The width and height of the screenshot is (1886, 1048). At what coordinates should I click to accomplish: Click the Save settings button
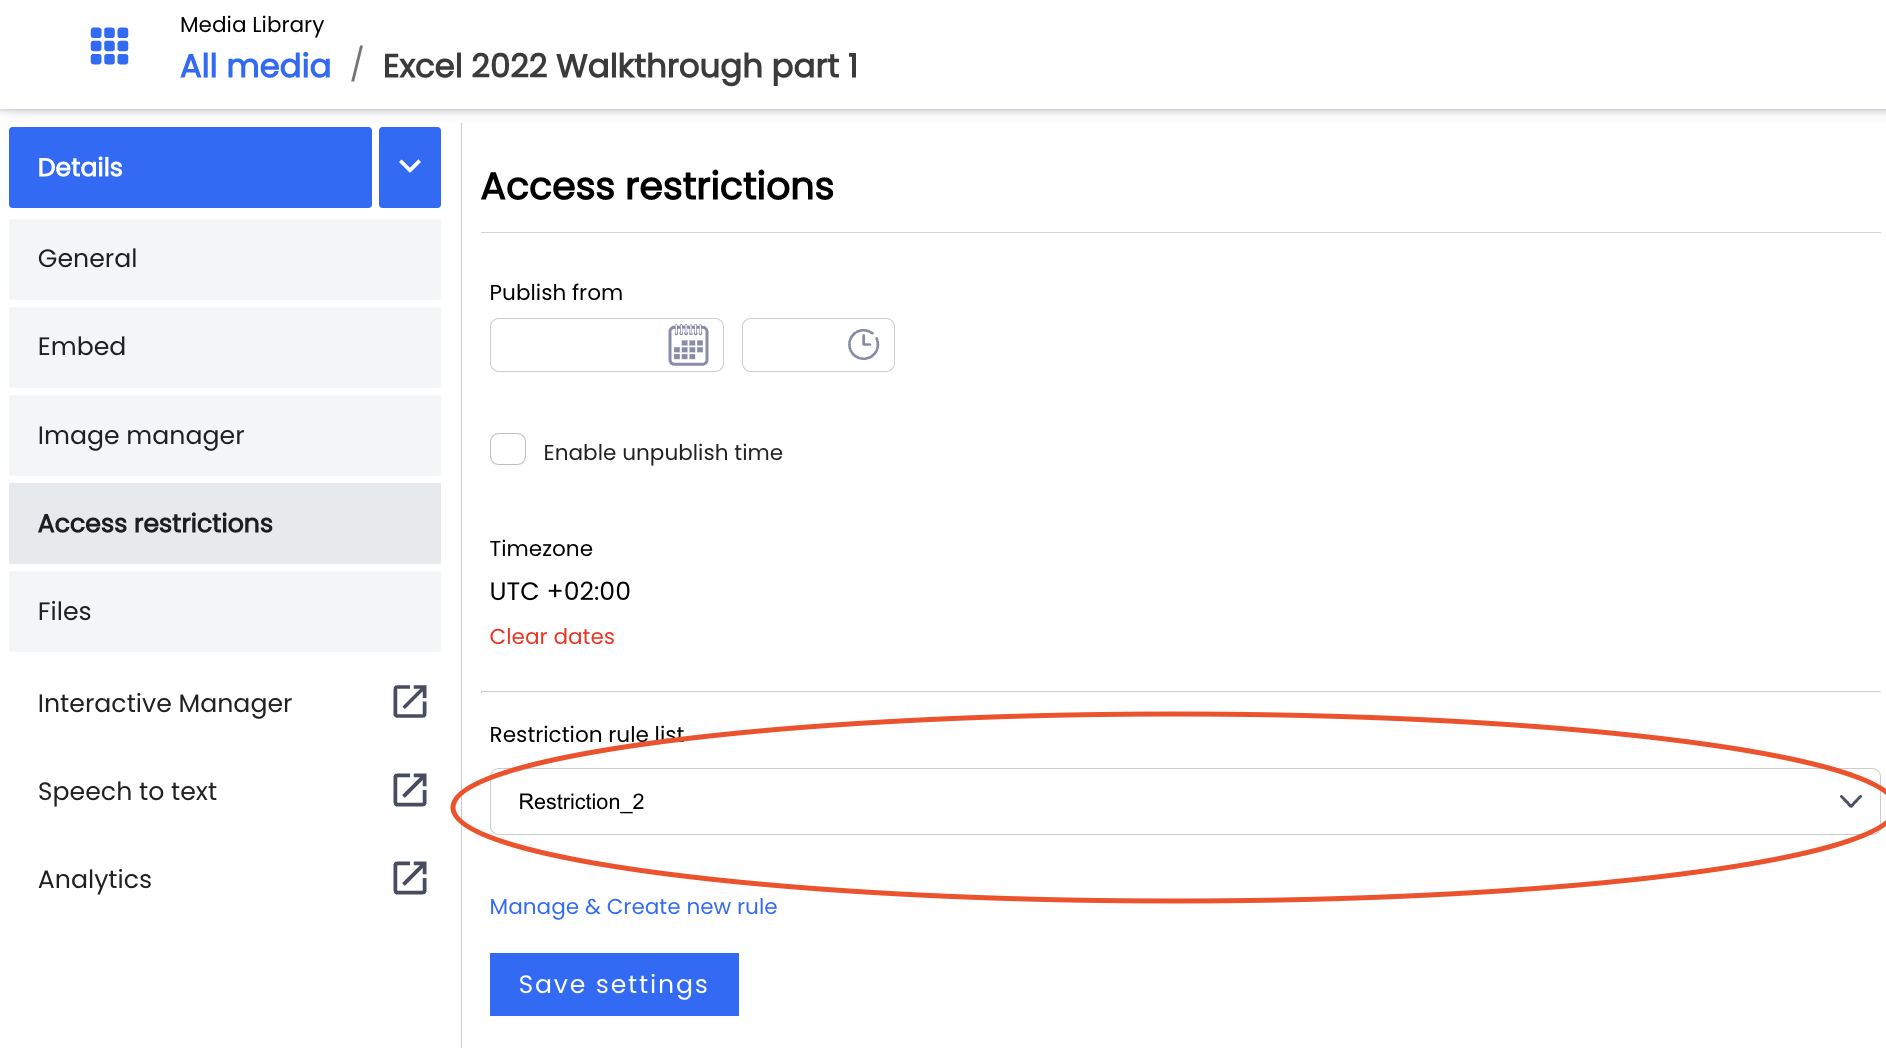click(614, 984)
